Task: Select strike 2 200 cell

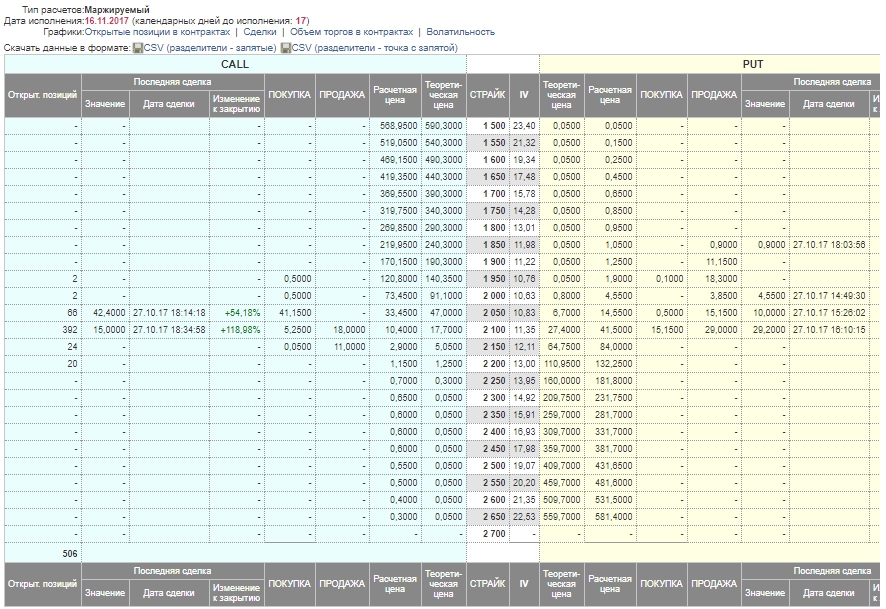Action: (488, 363)
